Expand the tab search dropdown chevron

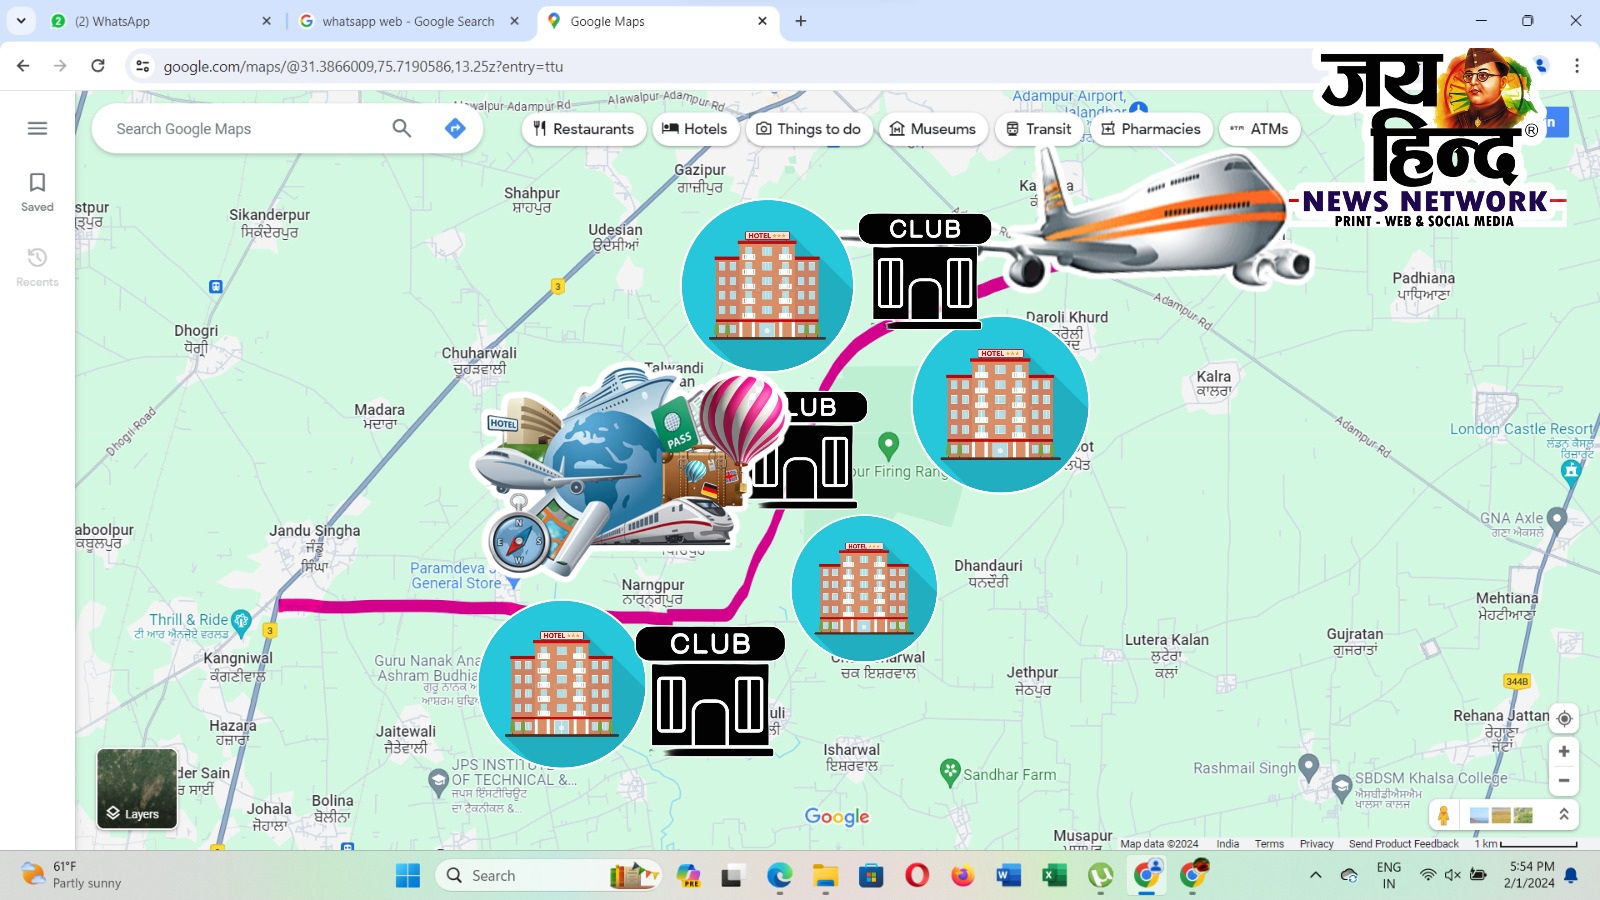[x=20, y=21]
